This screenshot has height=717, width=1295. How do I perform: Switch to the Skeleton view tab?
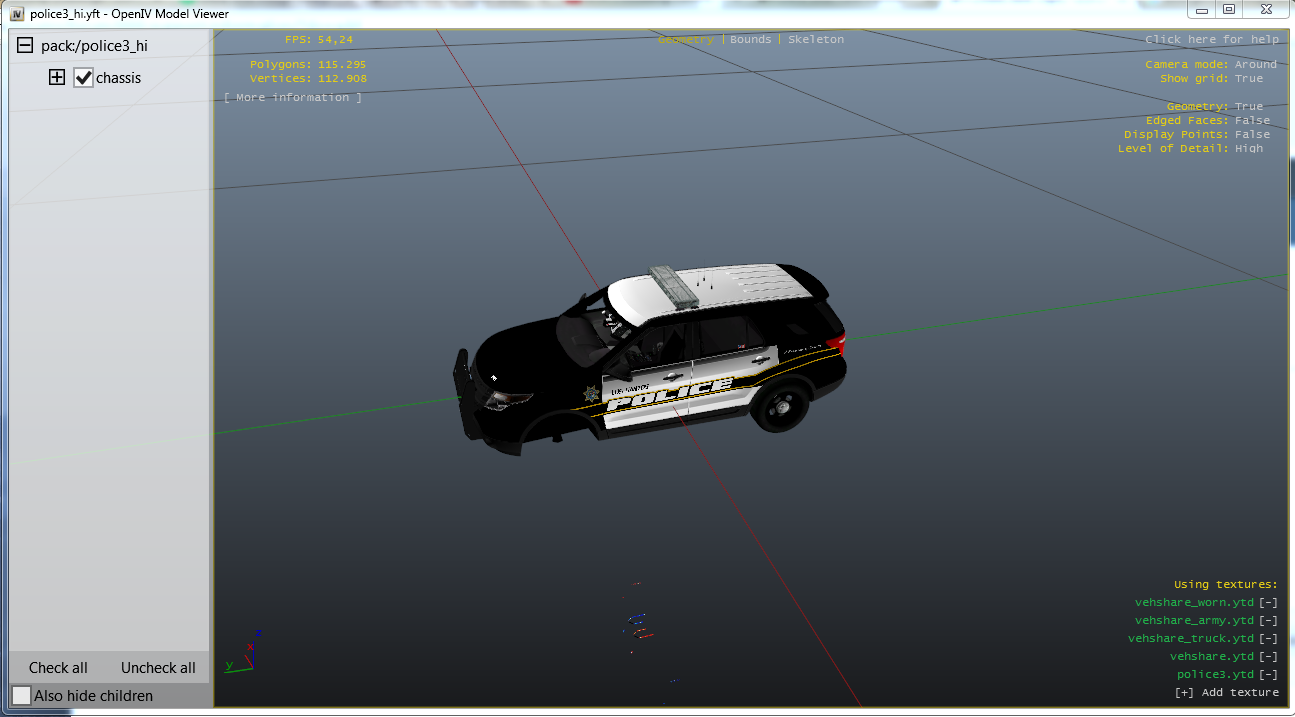tap(816, 40)
